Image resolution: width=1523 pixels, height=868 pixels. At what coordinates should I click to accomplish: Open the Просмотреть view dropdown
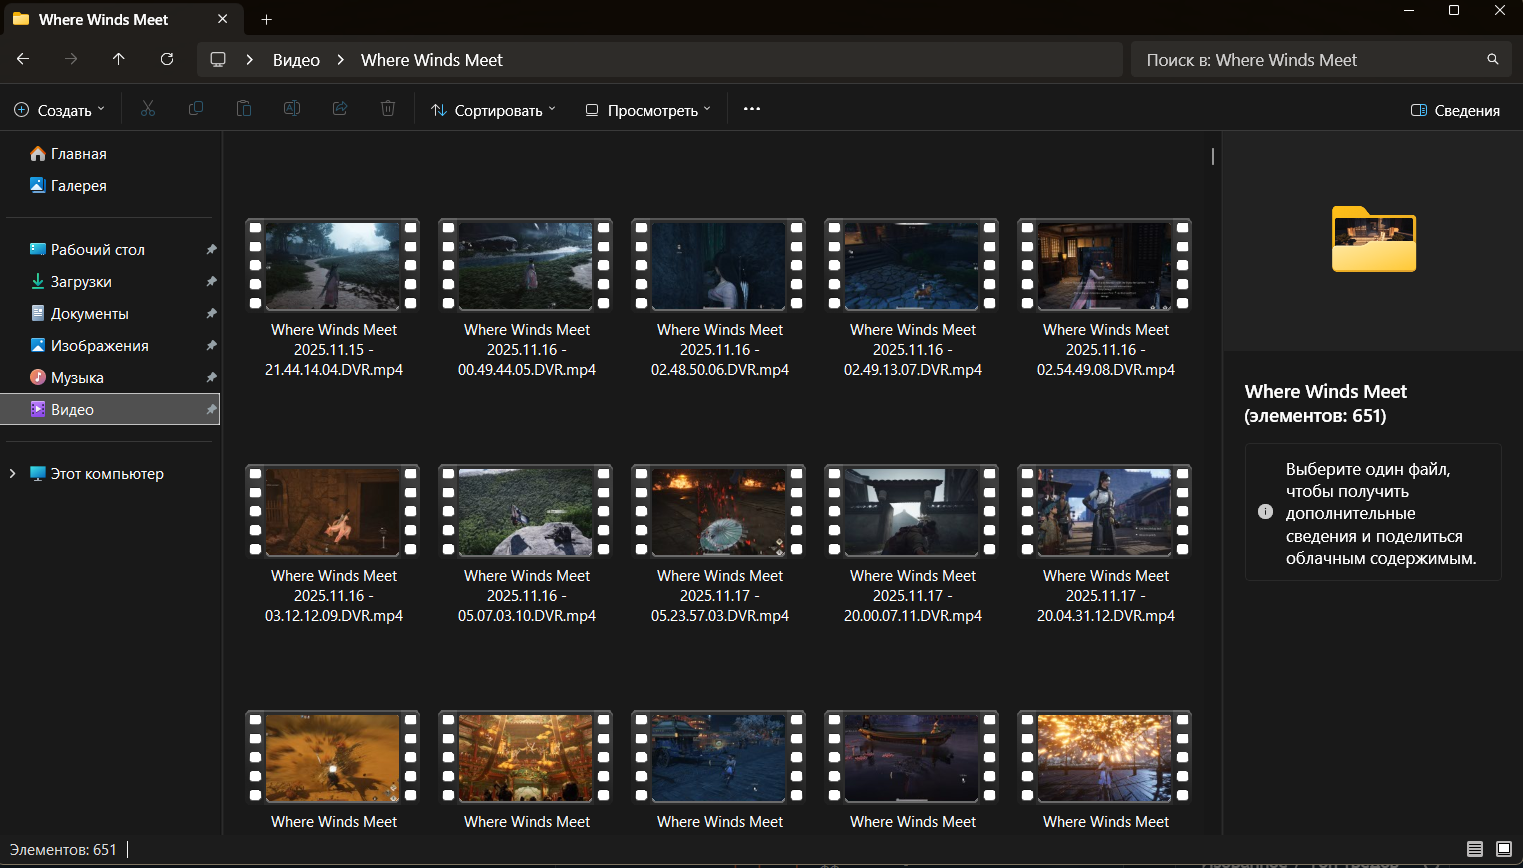coord(648,110)
